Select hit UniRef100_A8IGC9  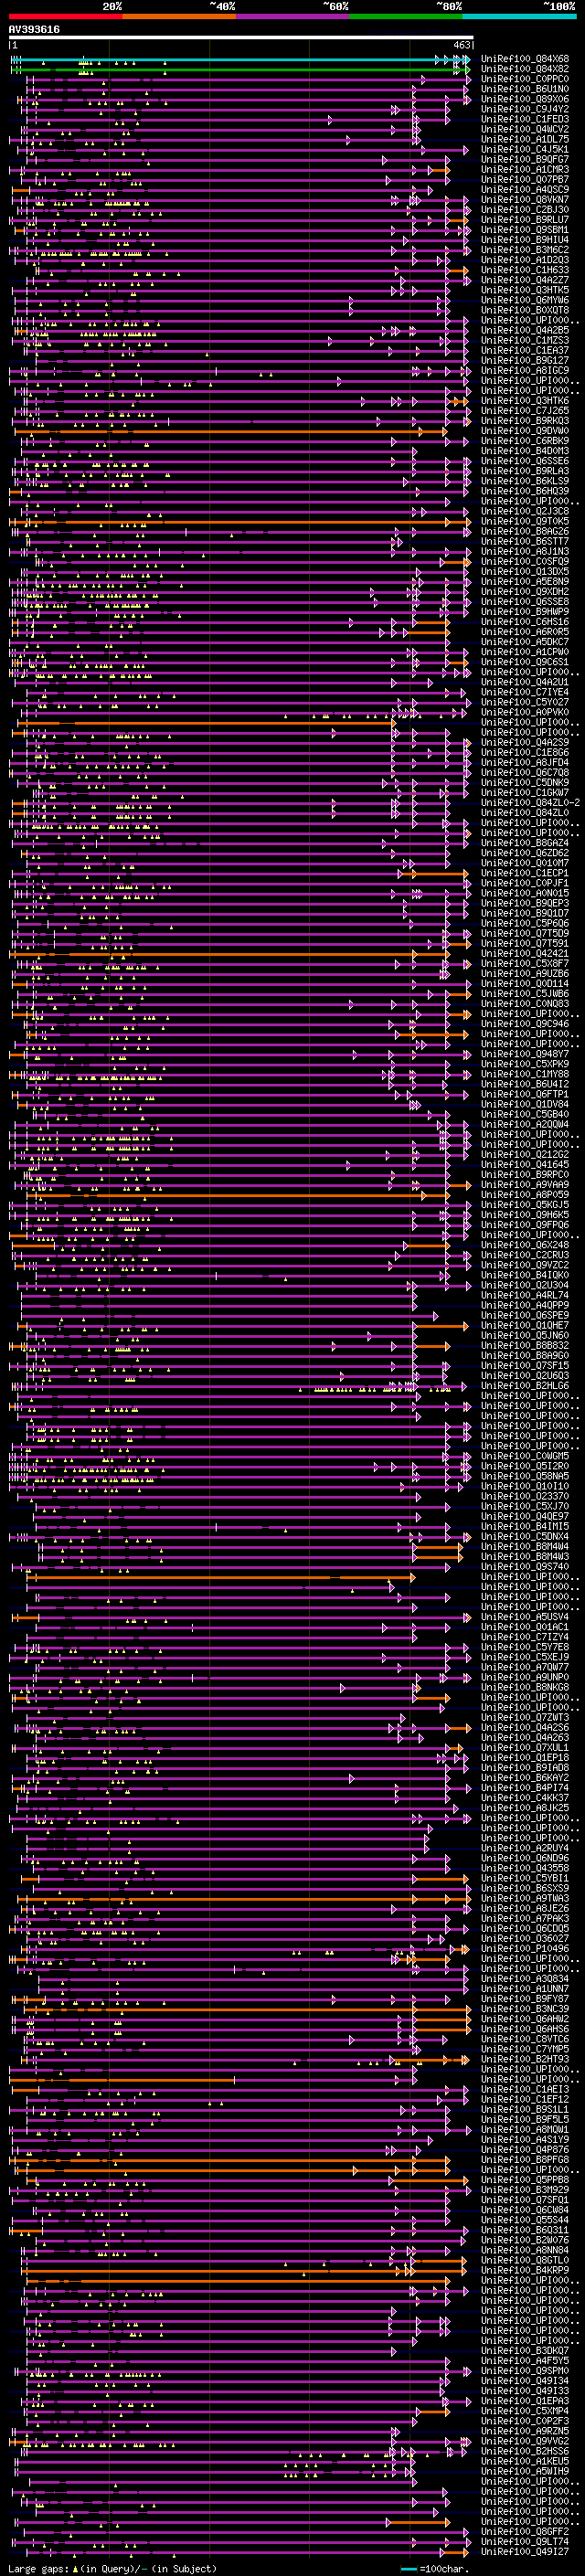point(525,370)
